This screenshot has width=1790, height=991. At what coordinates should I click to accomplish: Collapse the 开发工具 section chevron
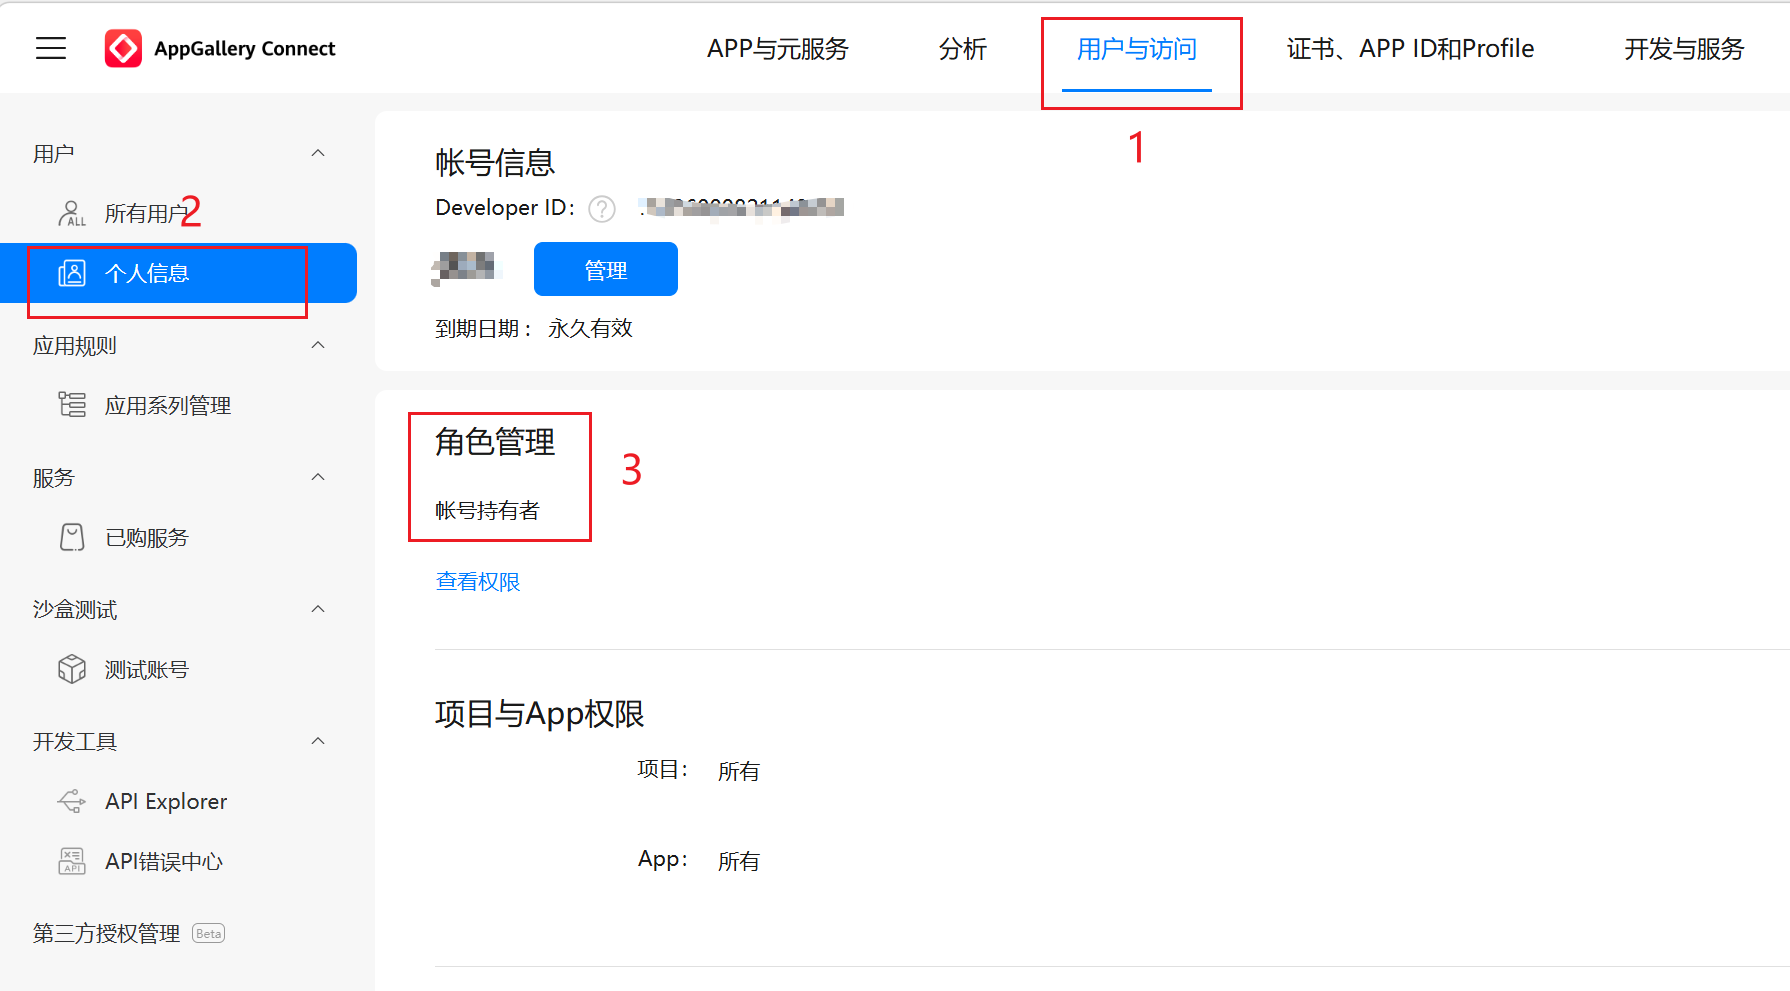(x=318, y=741)
